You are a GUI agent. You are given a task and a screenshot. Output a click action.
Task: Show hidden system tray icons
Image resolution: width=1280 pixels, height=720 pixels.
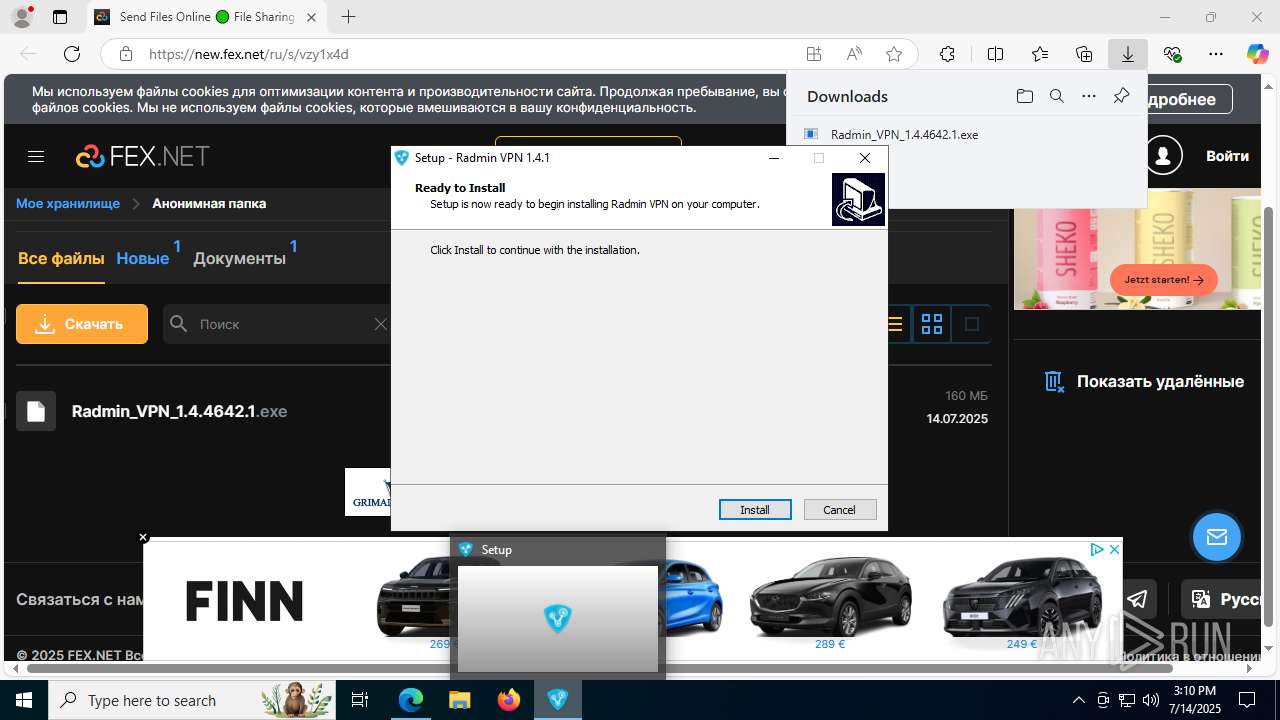click(1078, 700)
